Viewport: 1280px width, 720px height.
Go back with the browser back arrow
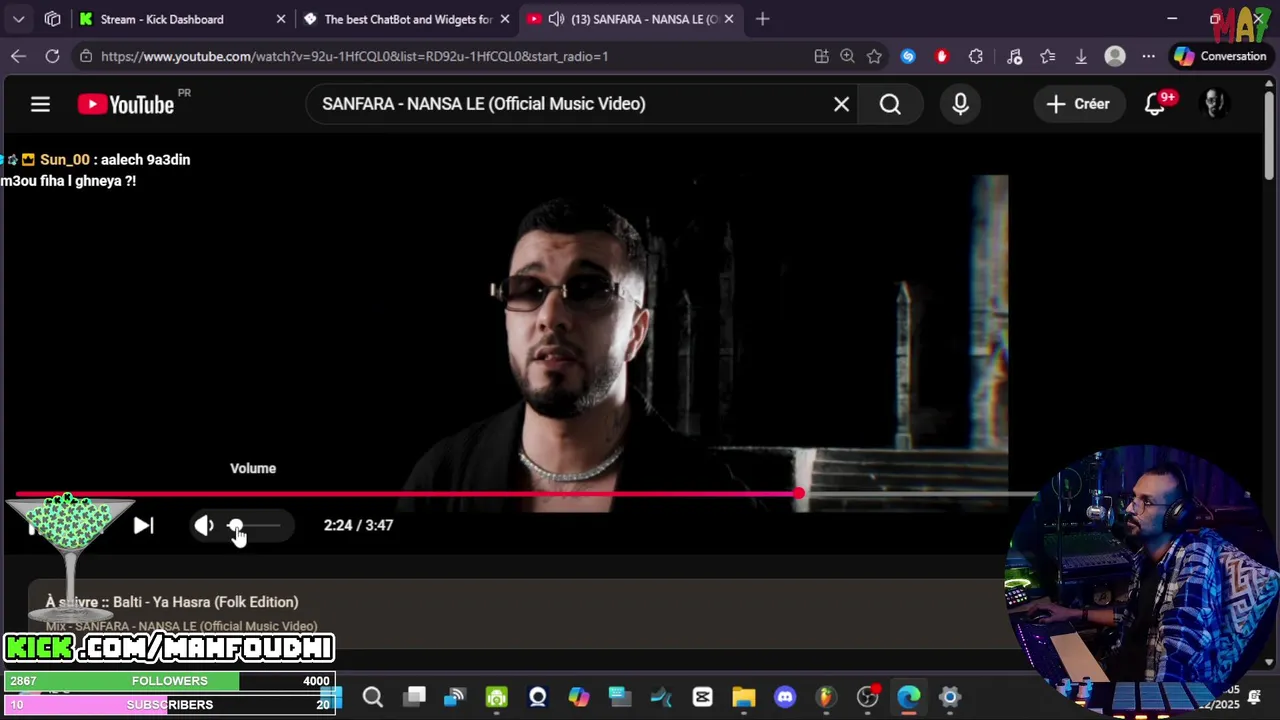coord(18,56)
